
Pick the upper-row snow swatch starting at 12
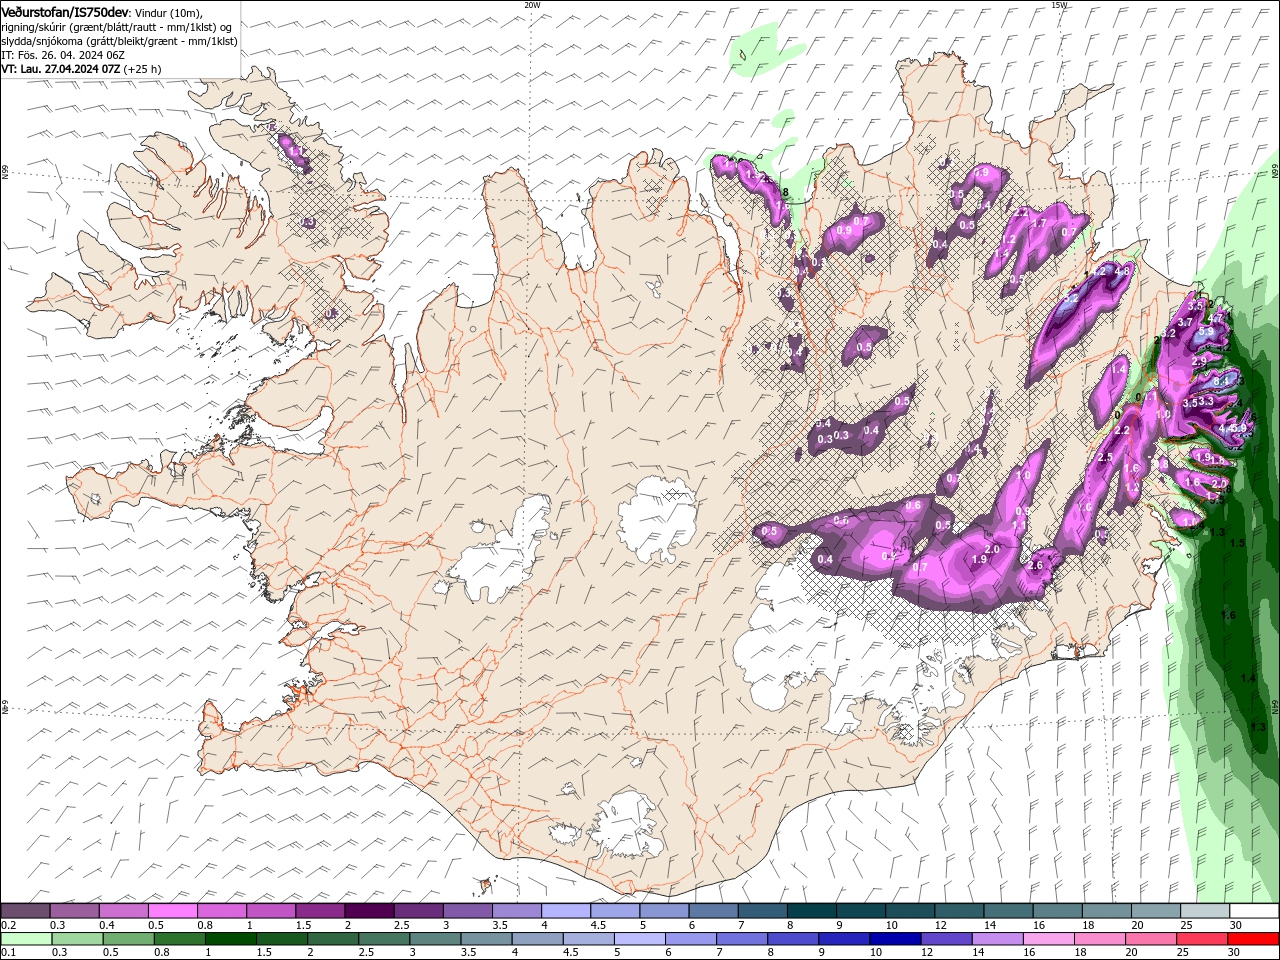click(958, 911)
